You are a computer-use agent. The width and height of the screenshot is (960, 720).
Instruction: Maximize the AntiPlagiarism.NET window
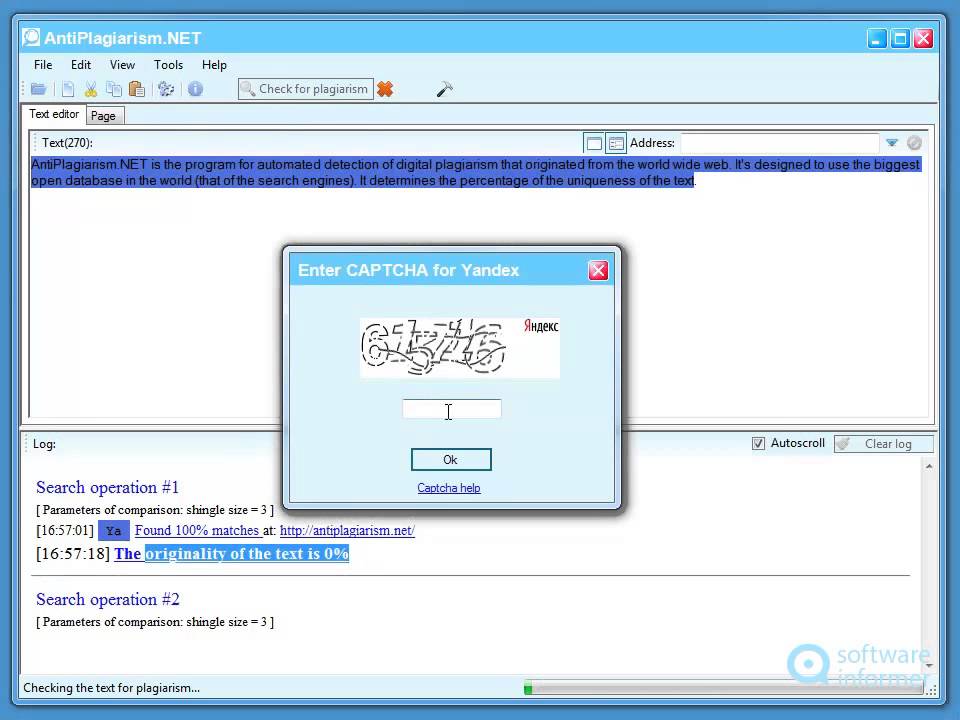pyautogui.click(x=900, y=39)
